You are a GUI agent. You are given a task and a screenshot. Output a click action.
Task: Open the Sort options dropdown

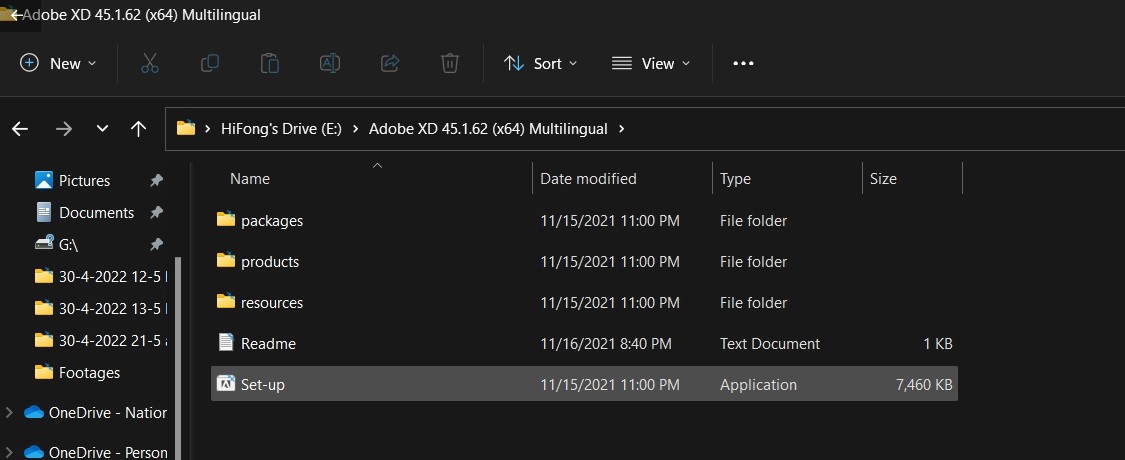(541, 63)
